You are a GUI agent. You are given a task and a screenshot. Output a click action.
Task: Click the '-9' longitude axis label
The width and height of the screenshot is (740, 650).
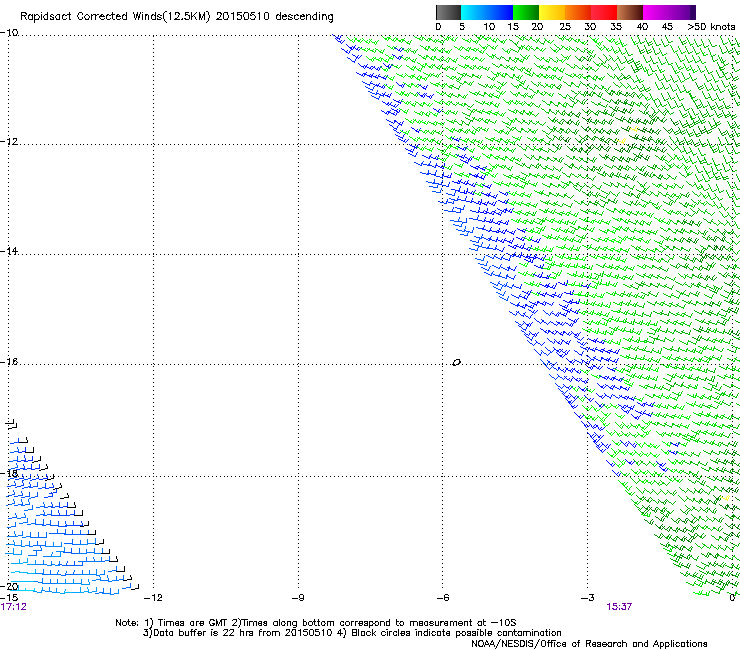point(298,598)
